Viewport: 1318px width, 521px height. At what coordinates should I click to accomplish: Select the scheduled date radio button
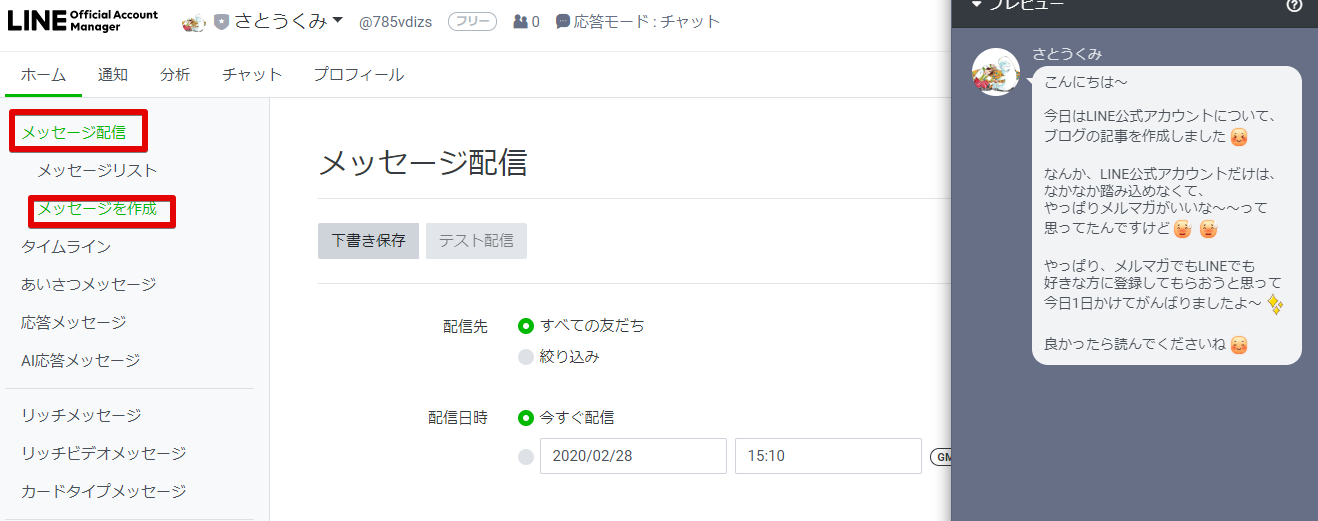[x=526, y=457]
